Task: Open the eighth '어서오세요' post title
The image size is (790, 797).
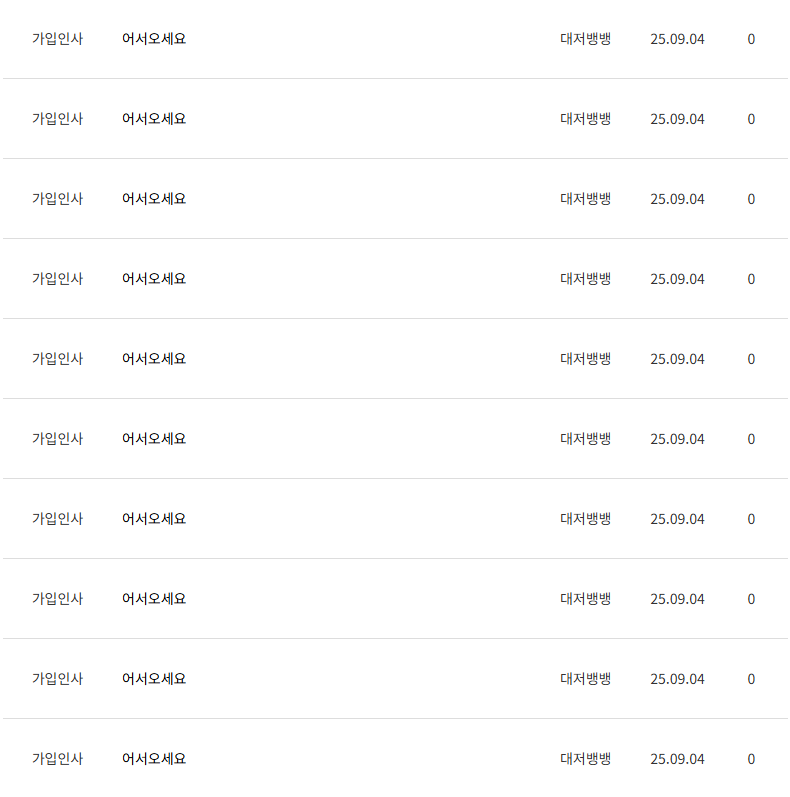Action: [x=154, y=599]
